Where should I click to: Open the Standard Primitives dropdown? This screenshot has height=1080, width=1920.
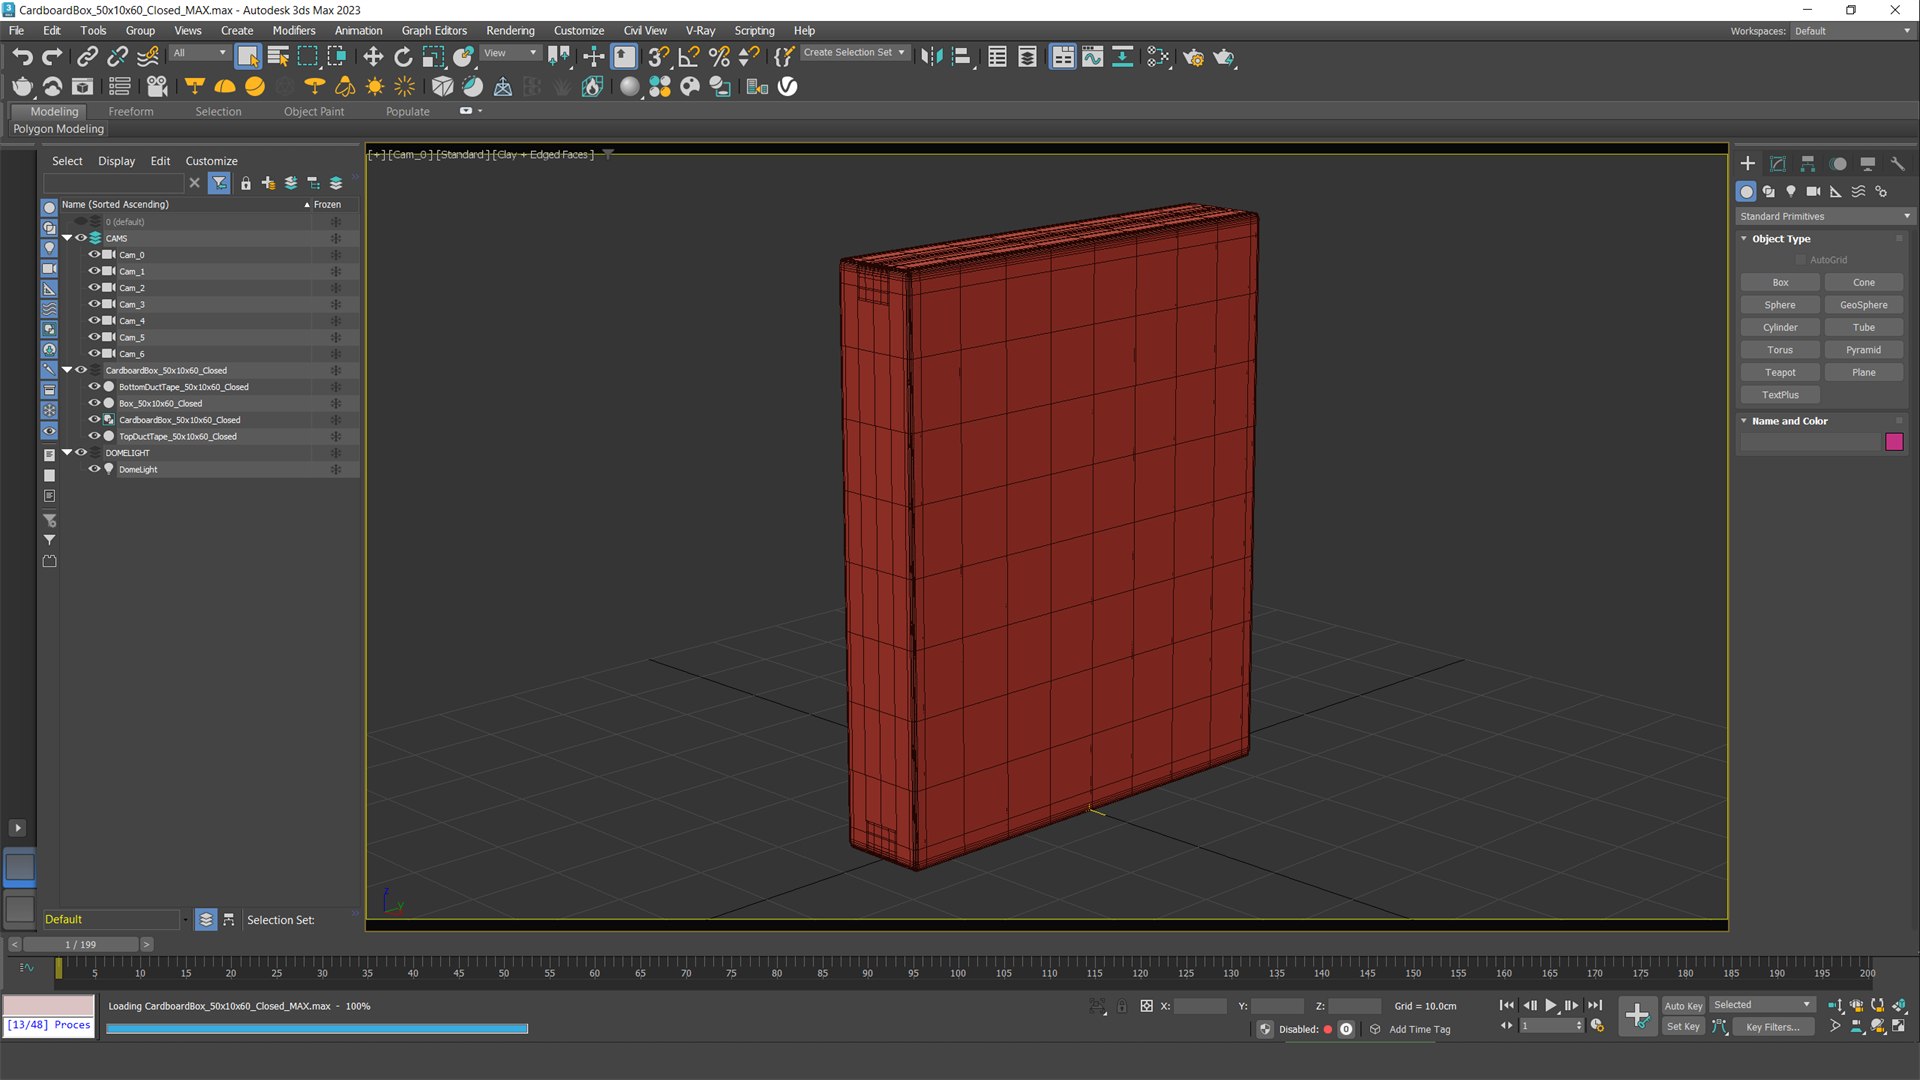pos(1824,216)
